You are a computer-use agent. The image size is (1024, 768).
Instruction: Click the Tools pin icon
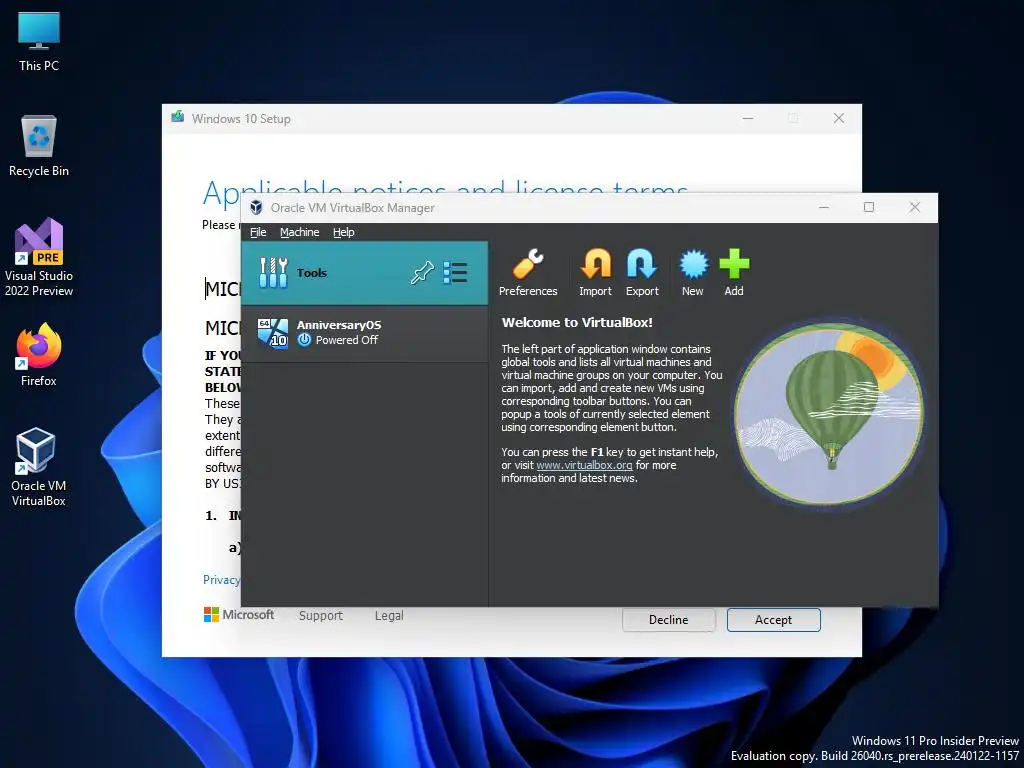click(x=422, y=272)
